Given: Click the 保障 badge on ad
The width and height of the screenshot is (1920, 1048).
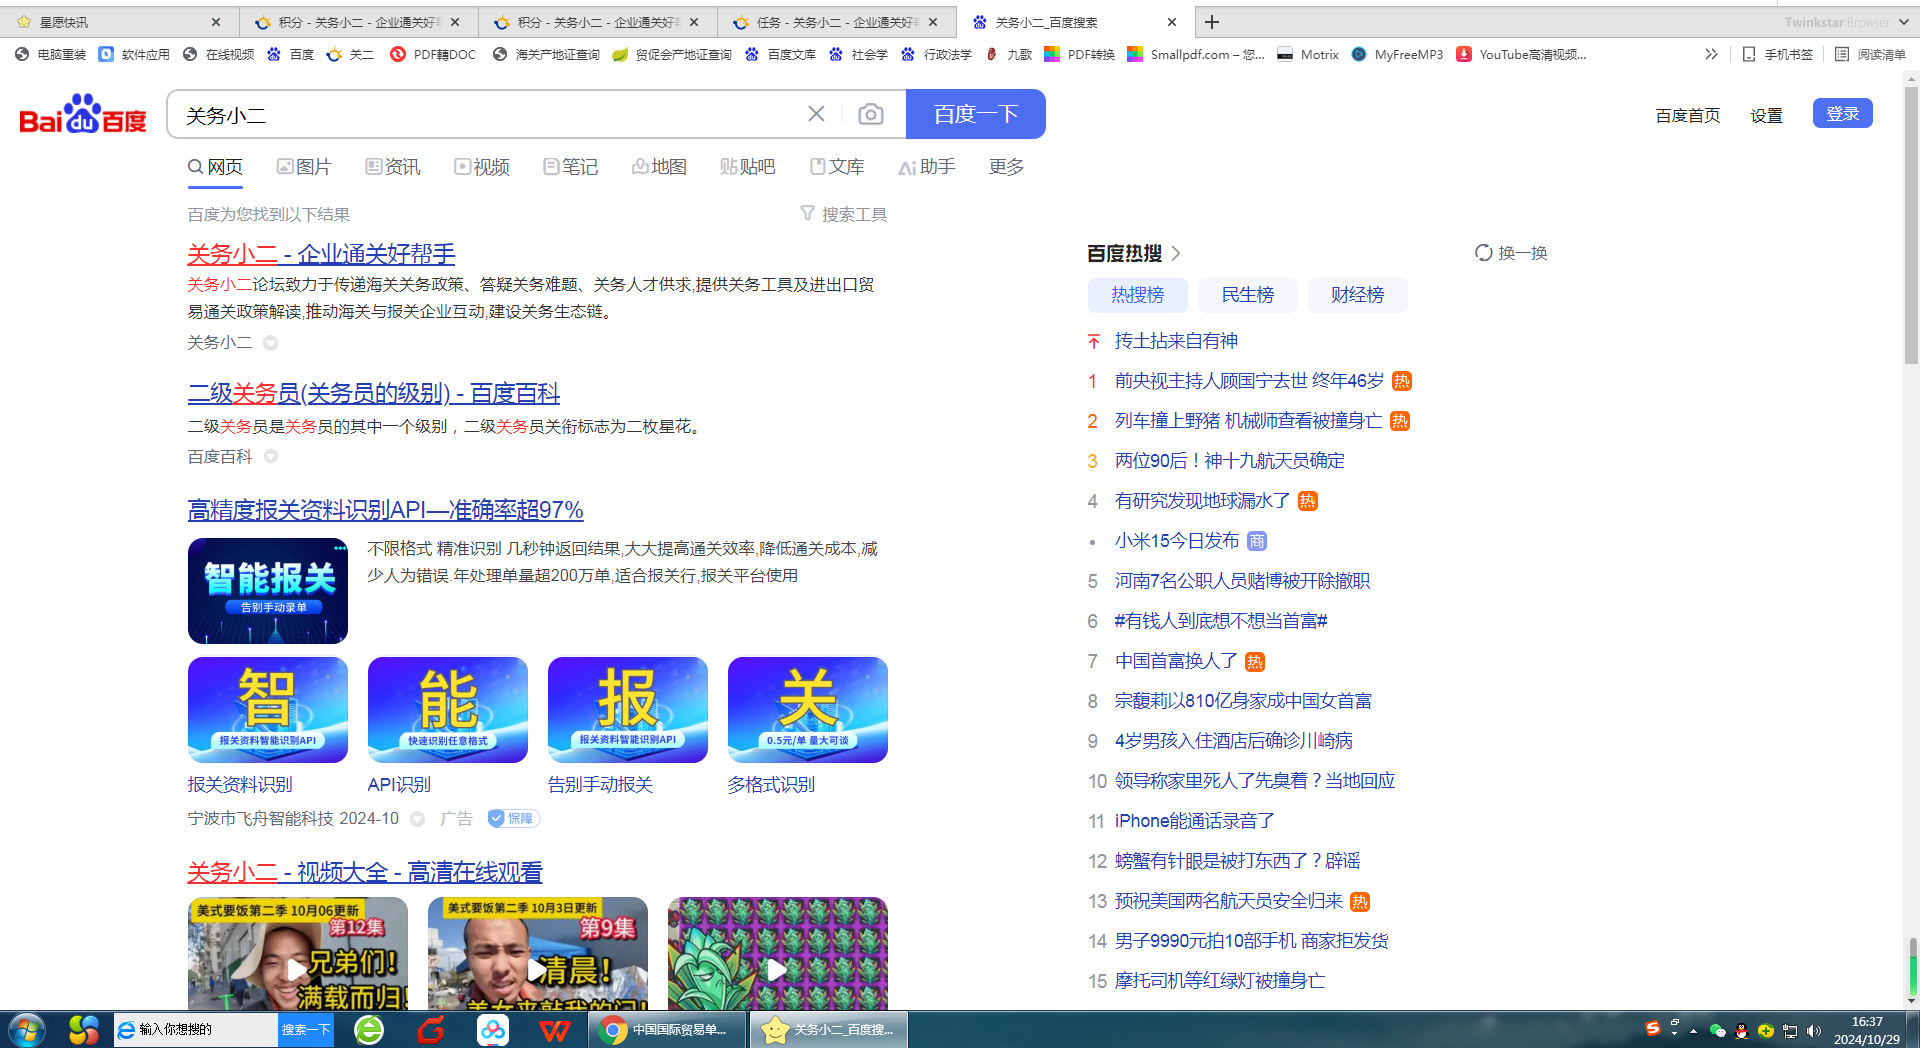Looking at the screenshot, I should (513, 819).
